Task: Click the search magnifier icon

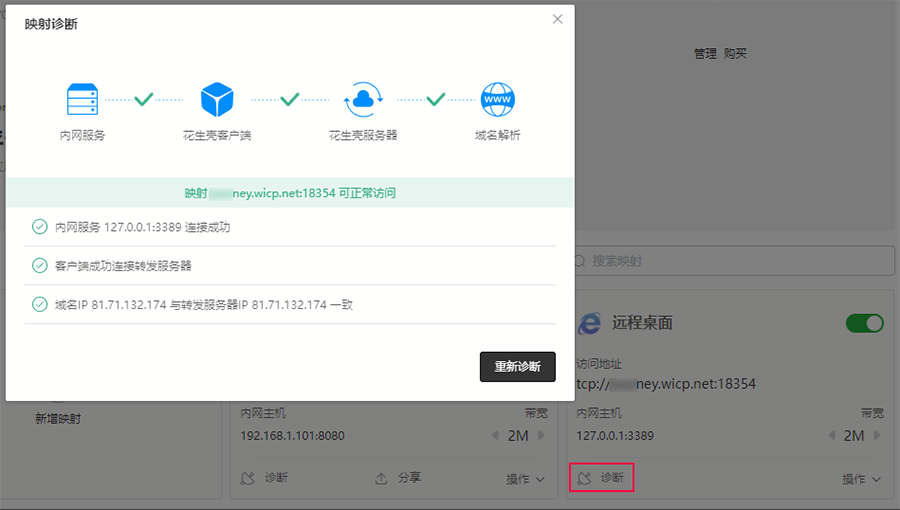Action: [580, 261]
